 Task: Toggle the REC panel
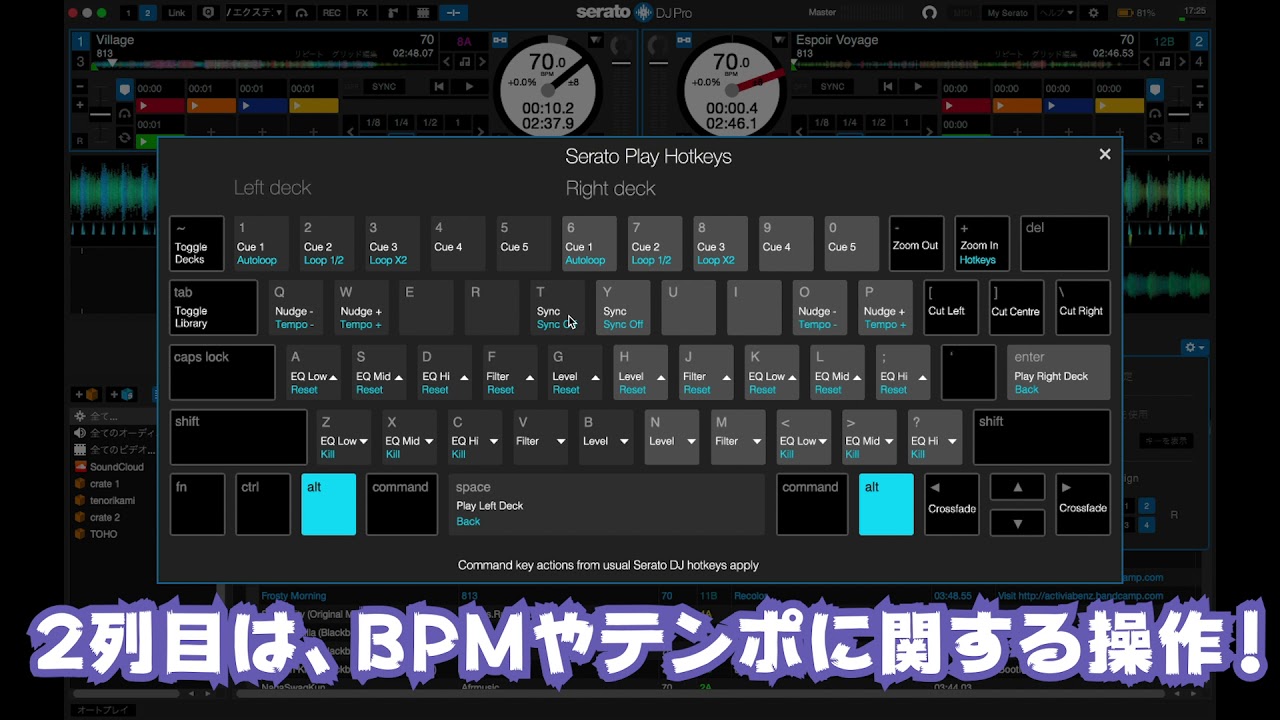point(331,13)
